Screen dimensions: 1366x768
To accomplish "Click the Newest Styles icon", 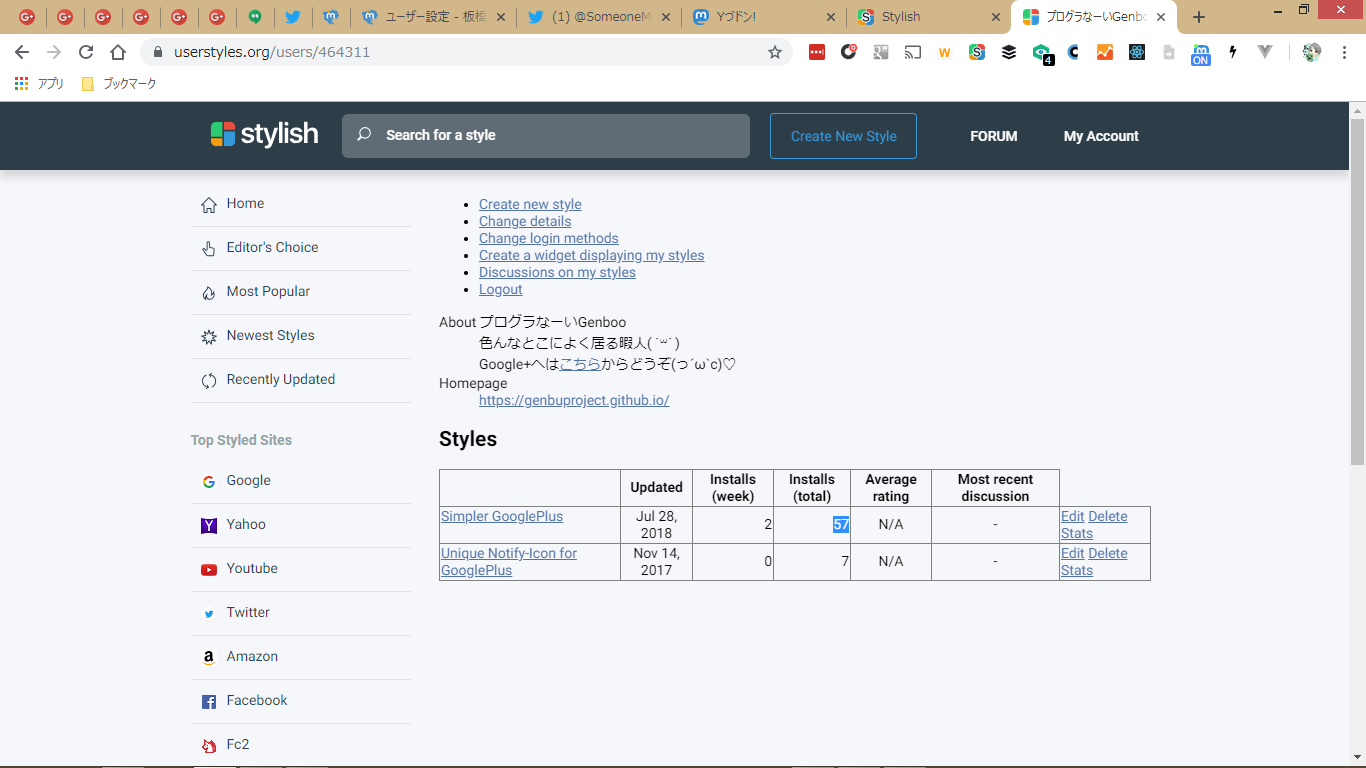I will pyautogui.click(x=209, y=337).
